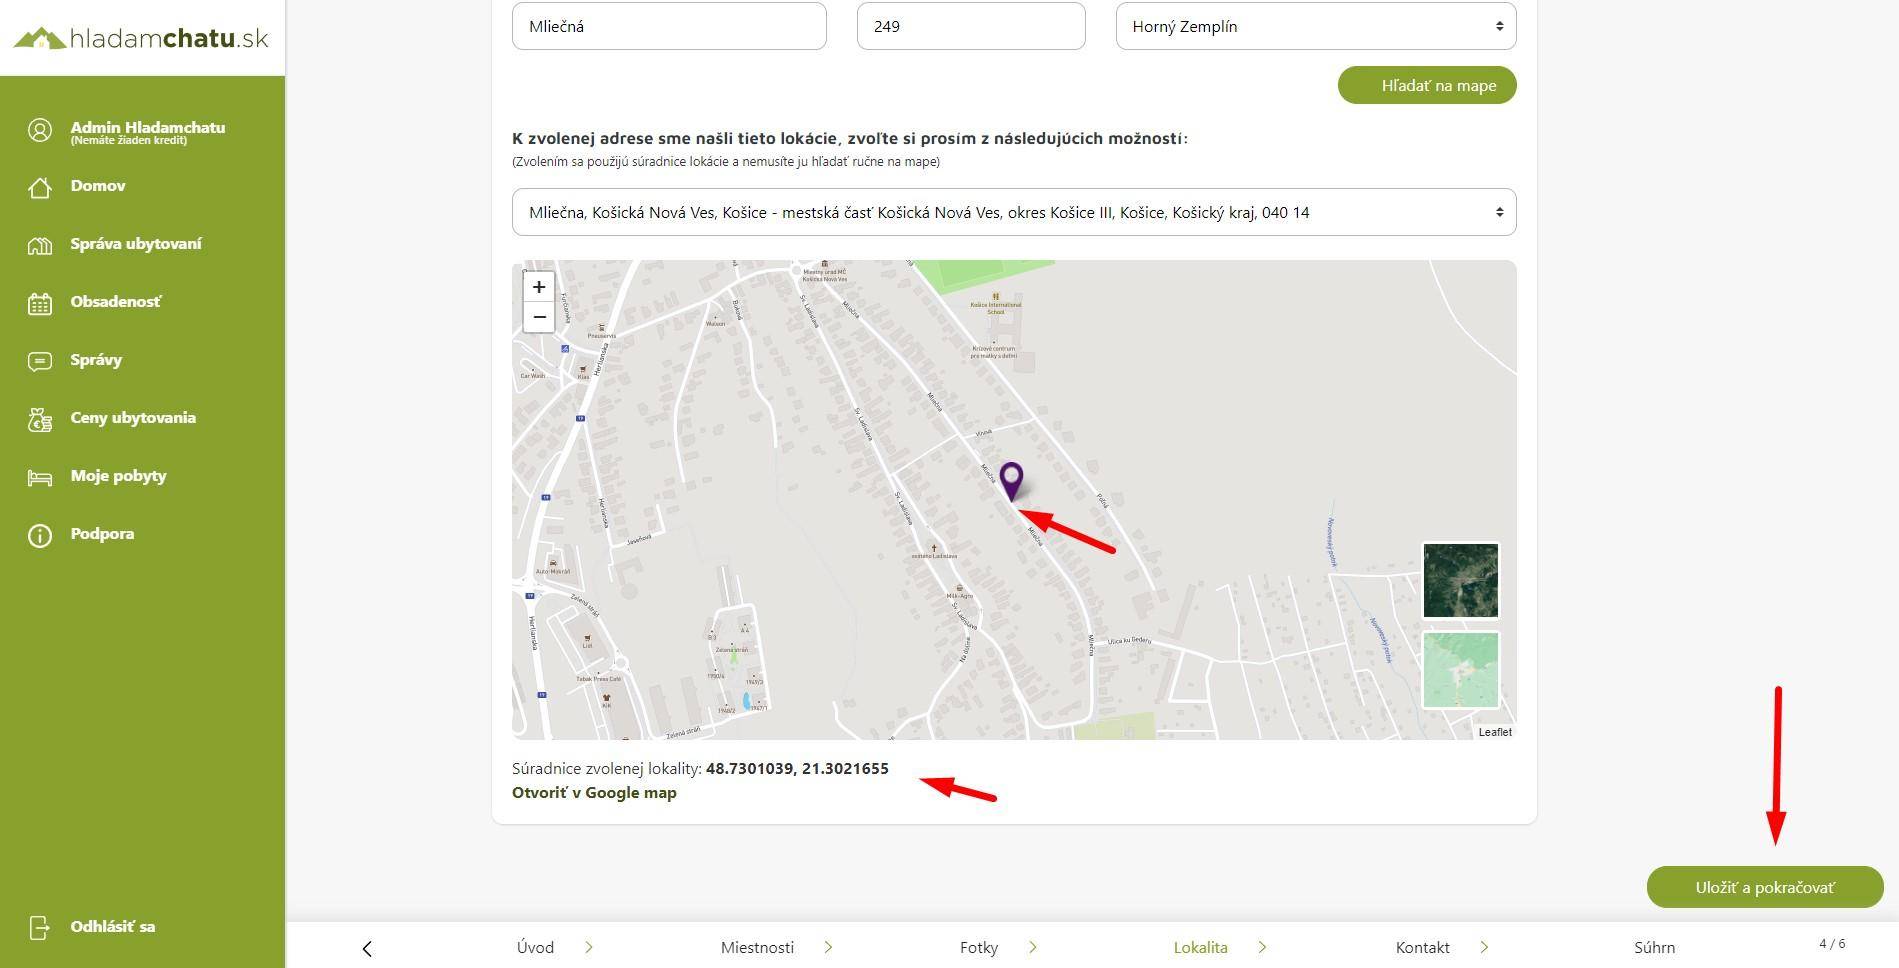Zoom out the map with minus button
1899x968 pixels.
[539, 317]
